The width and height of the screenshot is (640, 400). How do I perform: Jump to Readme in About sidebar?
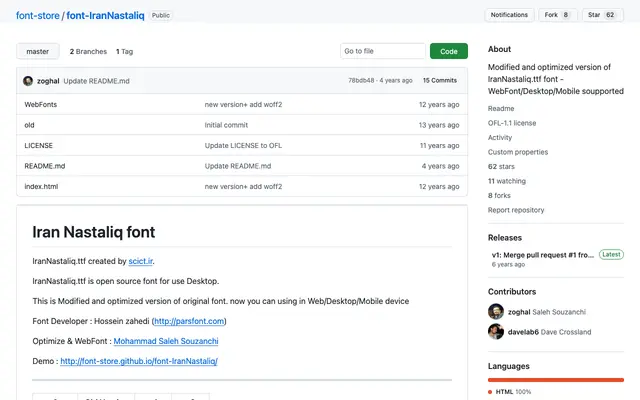(x=501, y=109)
